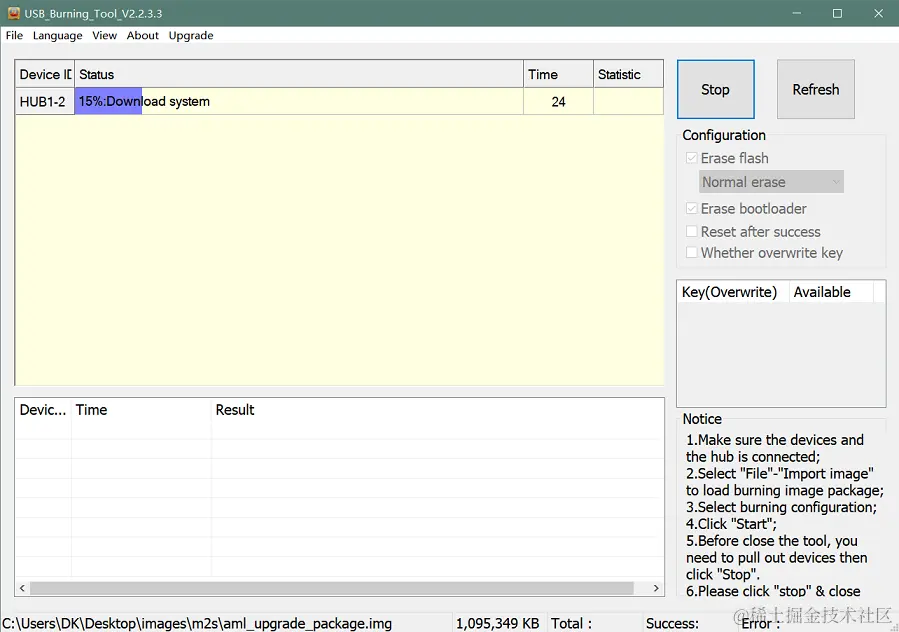Click the 1,095,349 KB size entry

[498, 623]
